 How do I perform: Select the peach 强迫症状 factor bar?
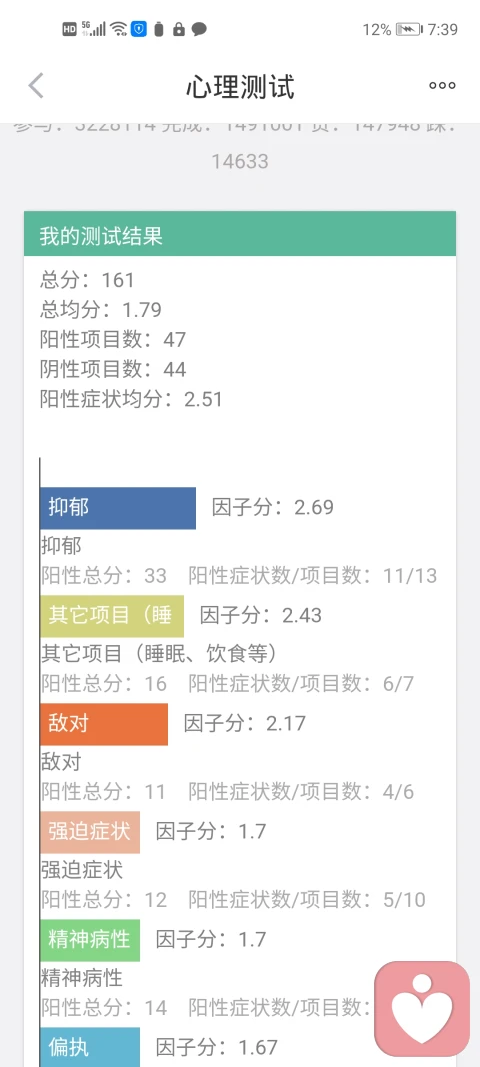coord(90,832)
